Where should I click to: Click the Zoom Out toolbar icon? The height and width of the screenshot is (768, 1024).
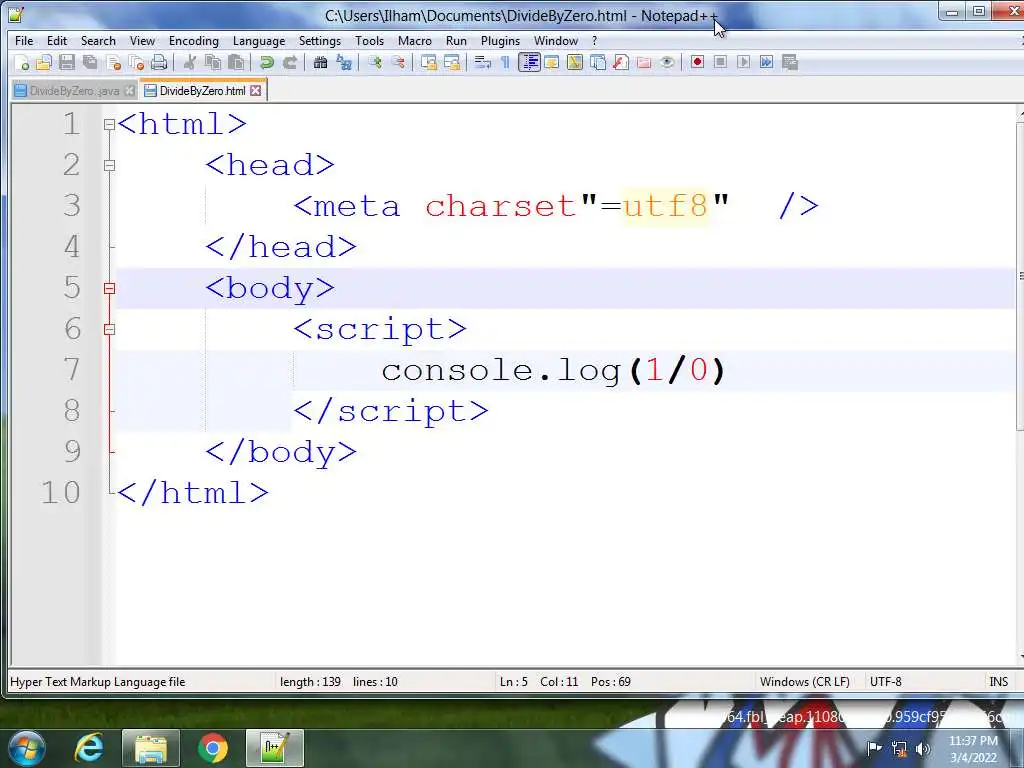tap(398, 63)
